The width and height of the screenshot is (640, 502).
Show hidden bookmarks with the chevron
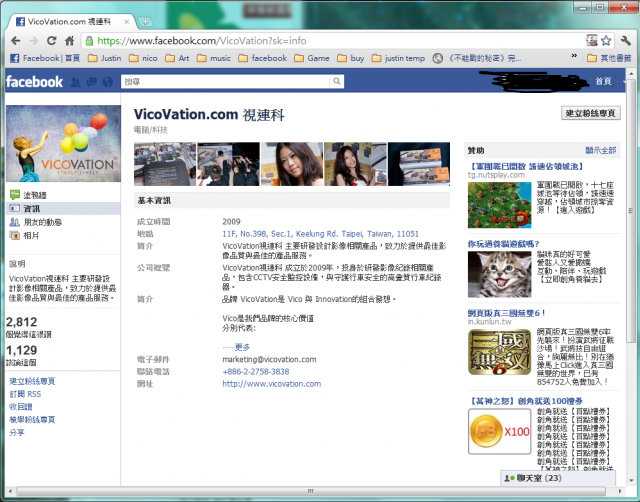click(x=574, y=56)
